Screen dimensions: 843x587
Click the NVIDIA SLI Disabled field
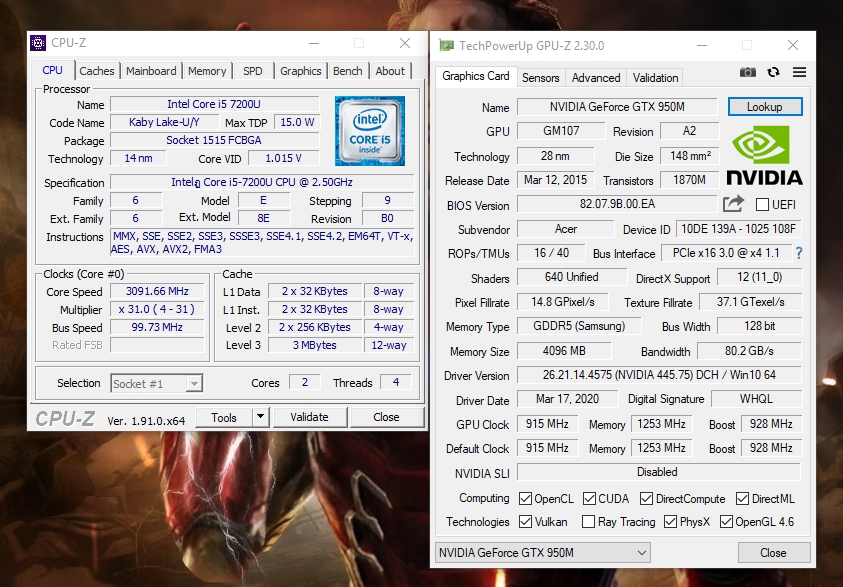pyautogui.click(x=659, y=471)
